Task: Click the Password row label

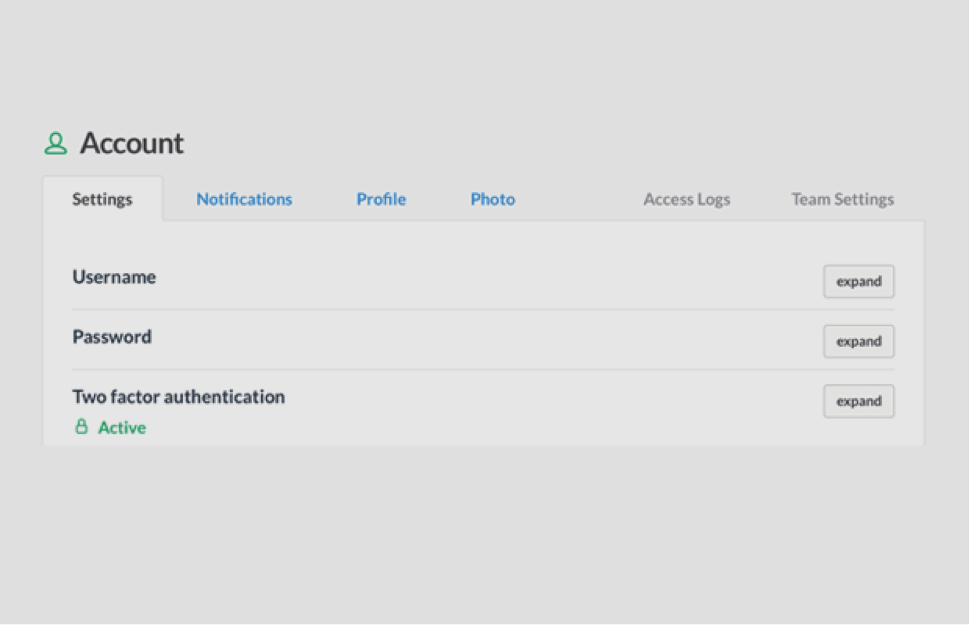Action: pyautogui.click(x=112, y=337)
